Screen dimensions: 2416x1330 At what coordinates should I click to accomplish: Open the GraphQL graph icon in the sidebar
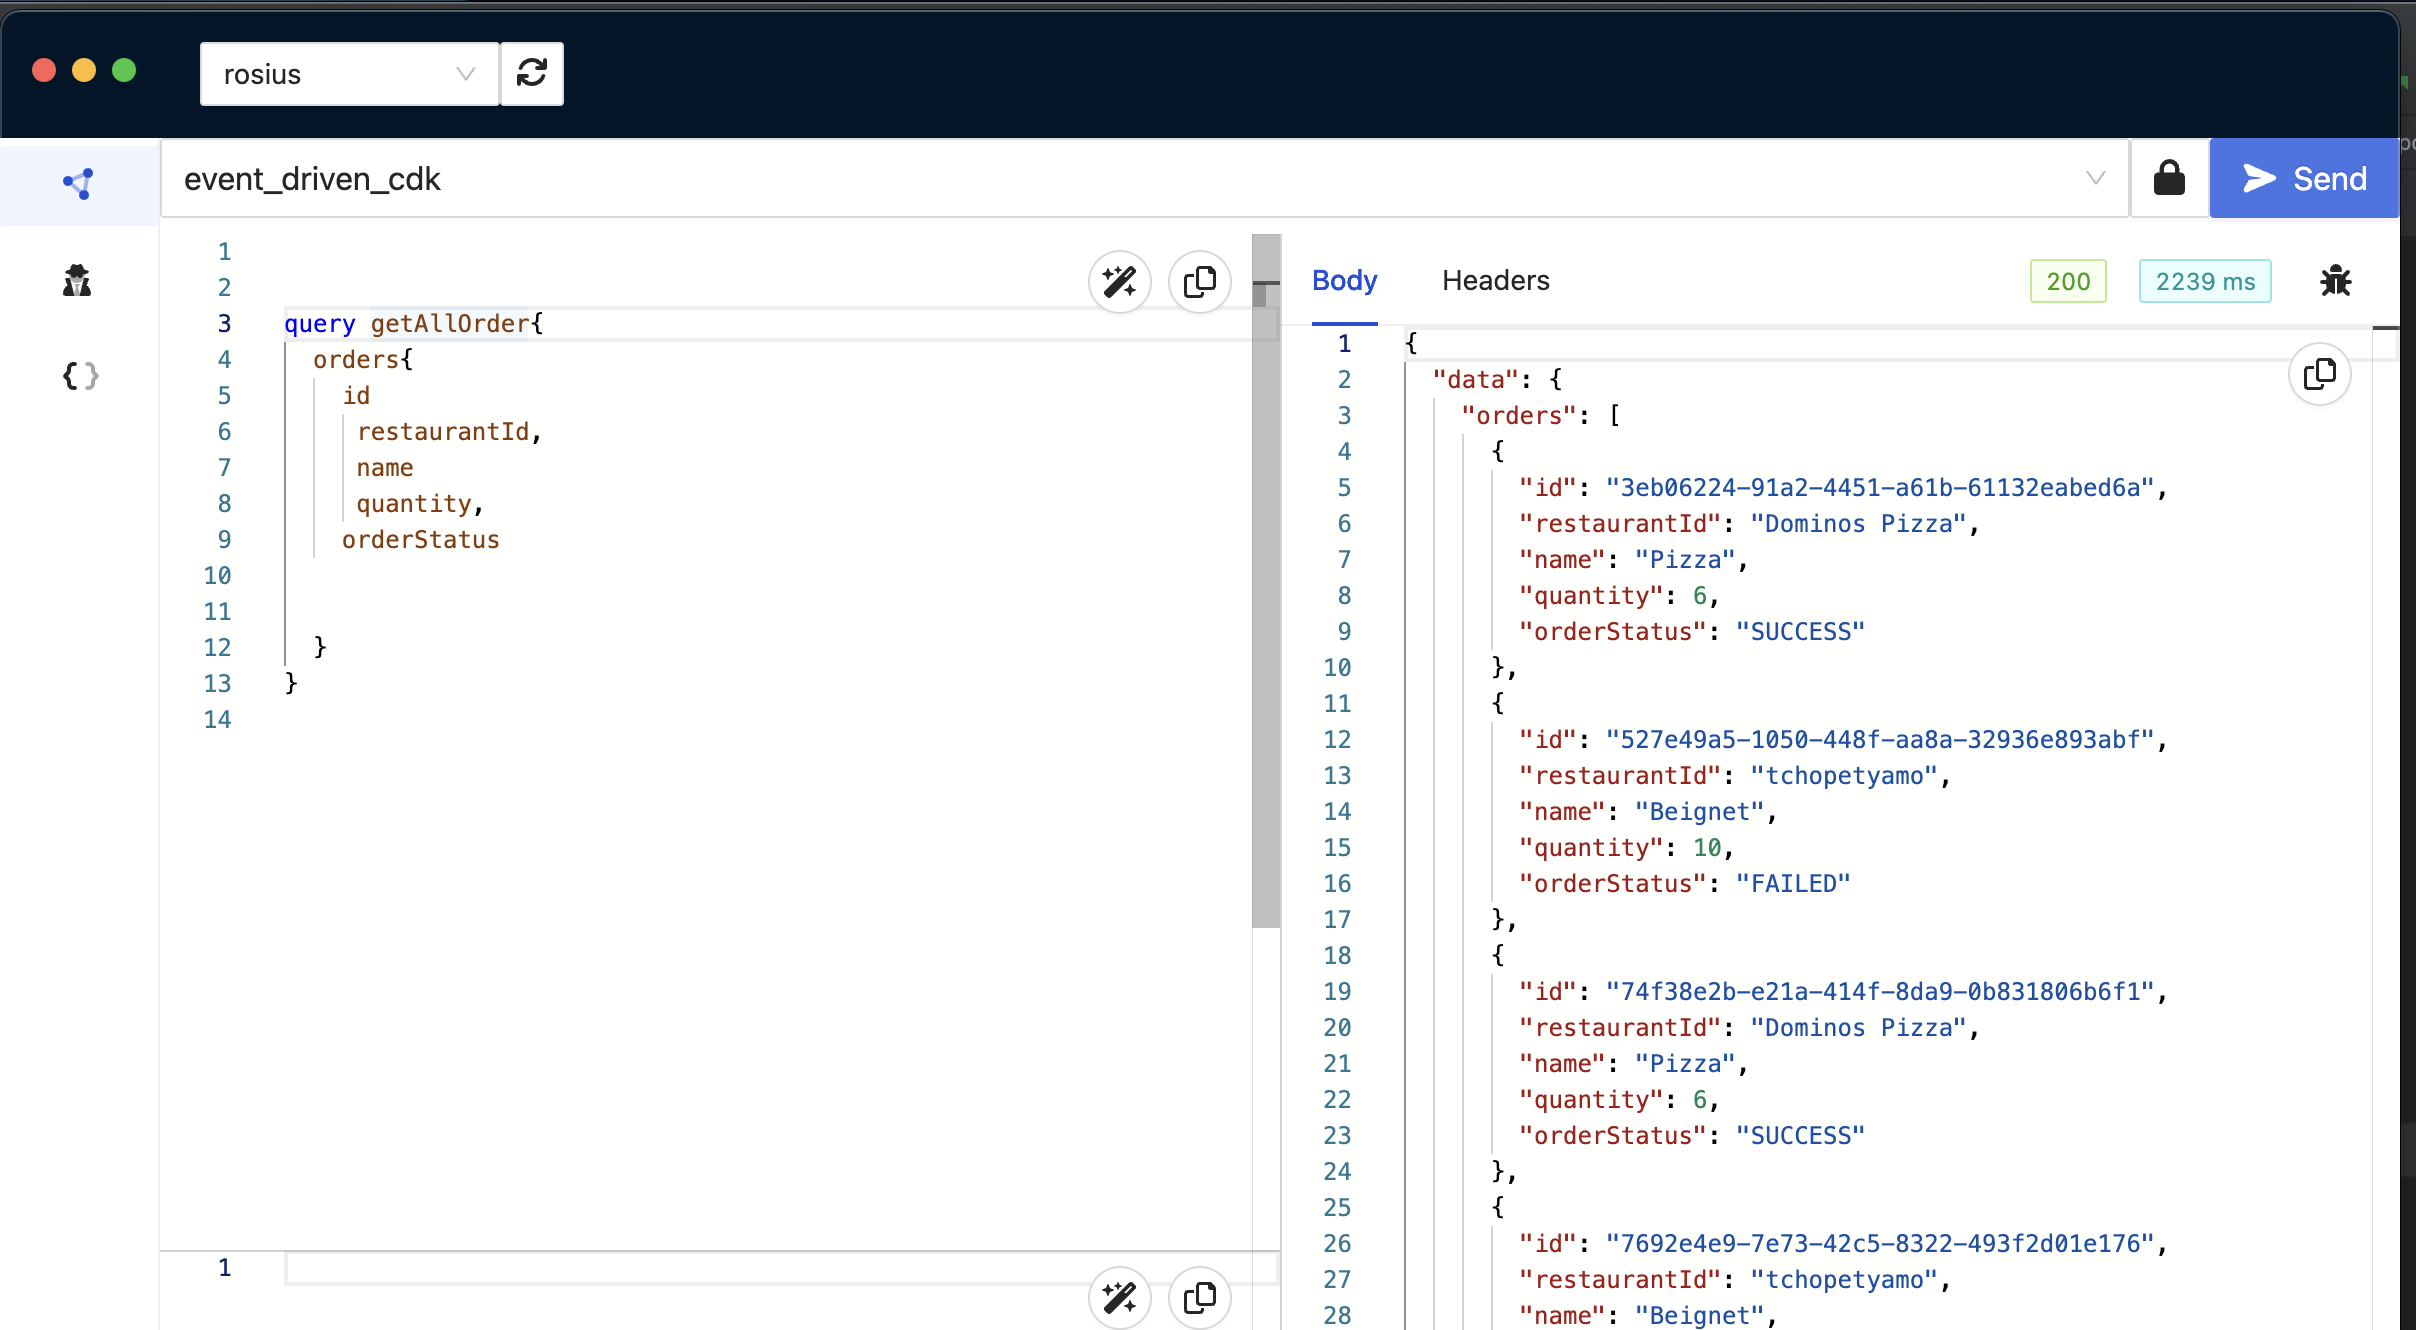tap(78, 183)
